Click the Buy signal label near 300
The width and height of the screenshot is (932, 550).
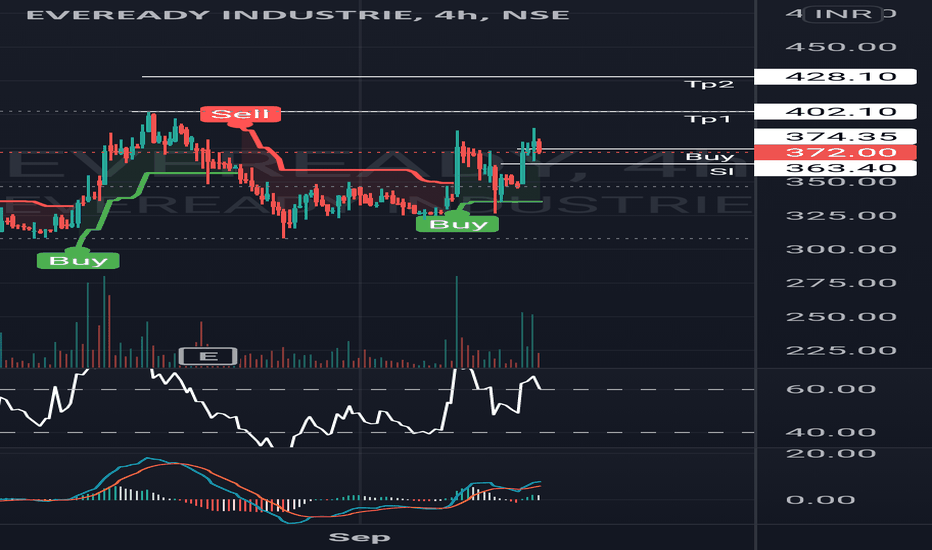tap(78, 260)
